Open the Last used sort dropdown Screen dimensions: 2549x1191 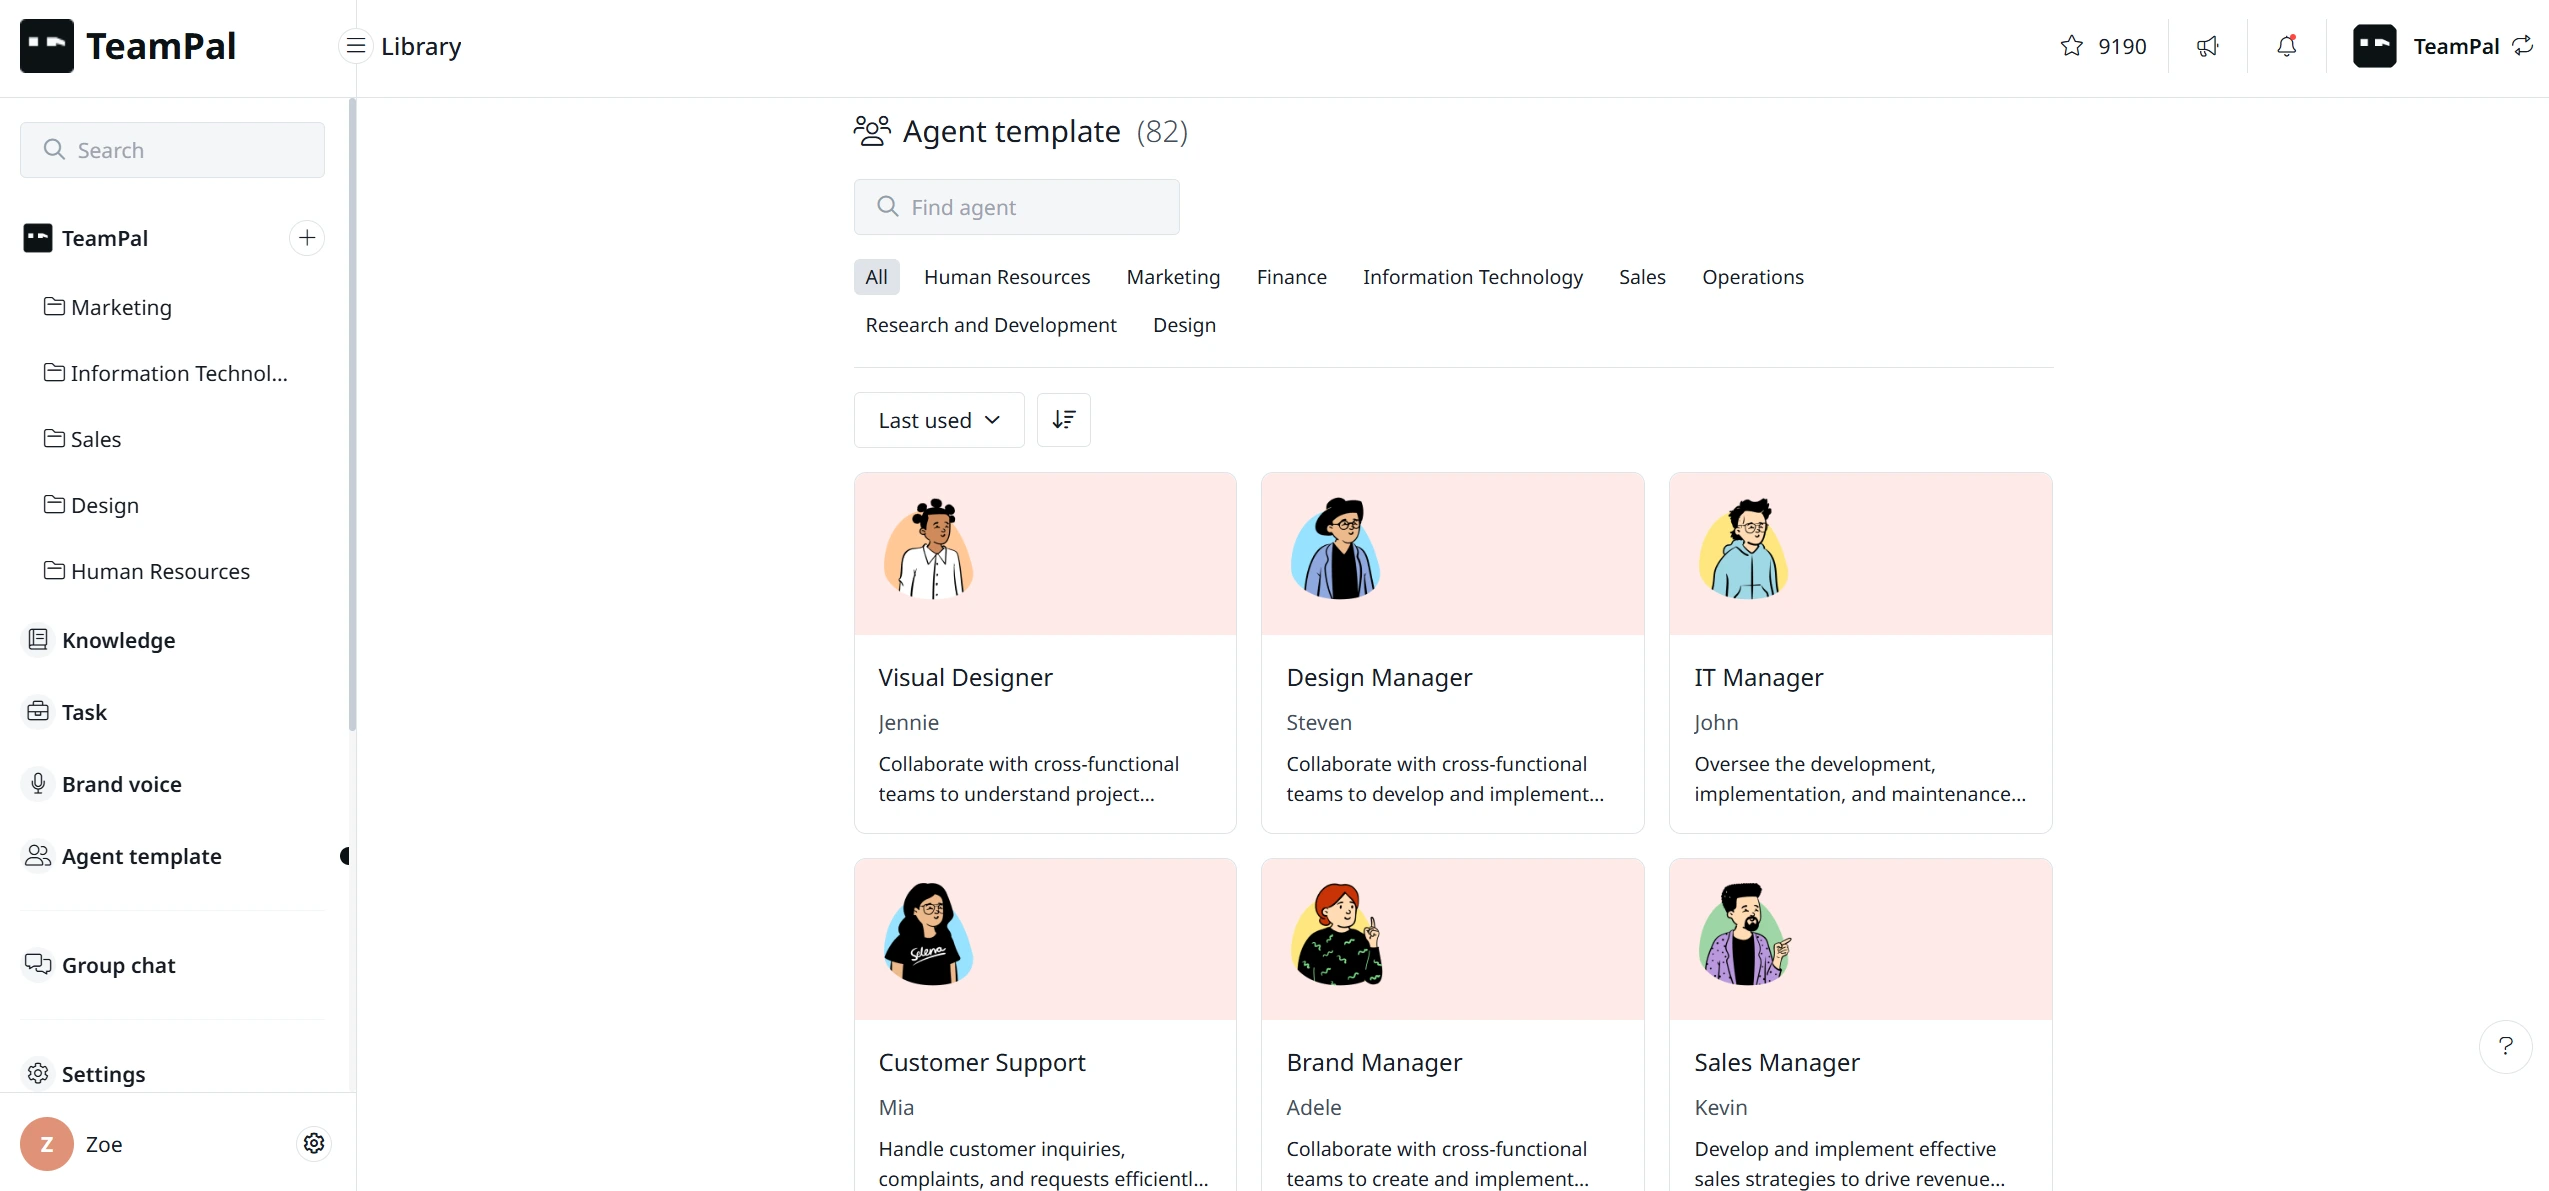pos(938,420)
